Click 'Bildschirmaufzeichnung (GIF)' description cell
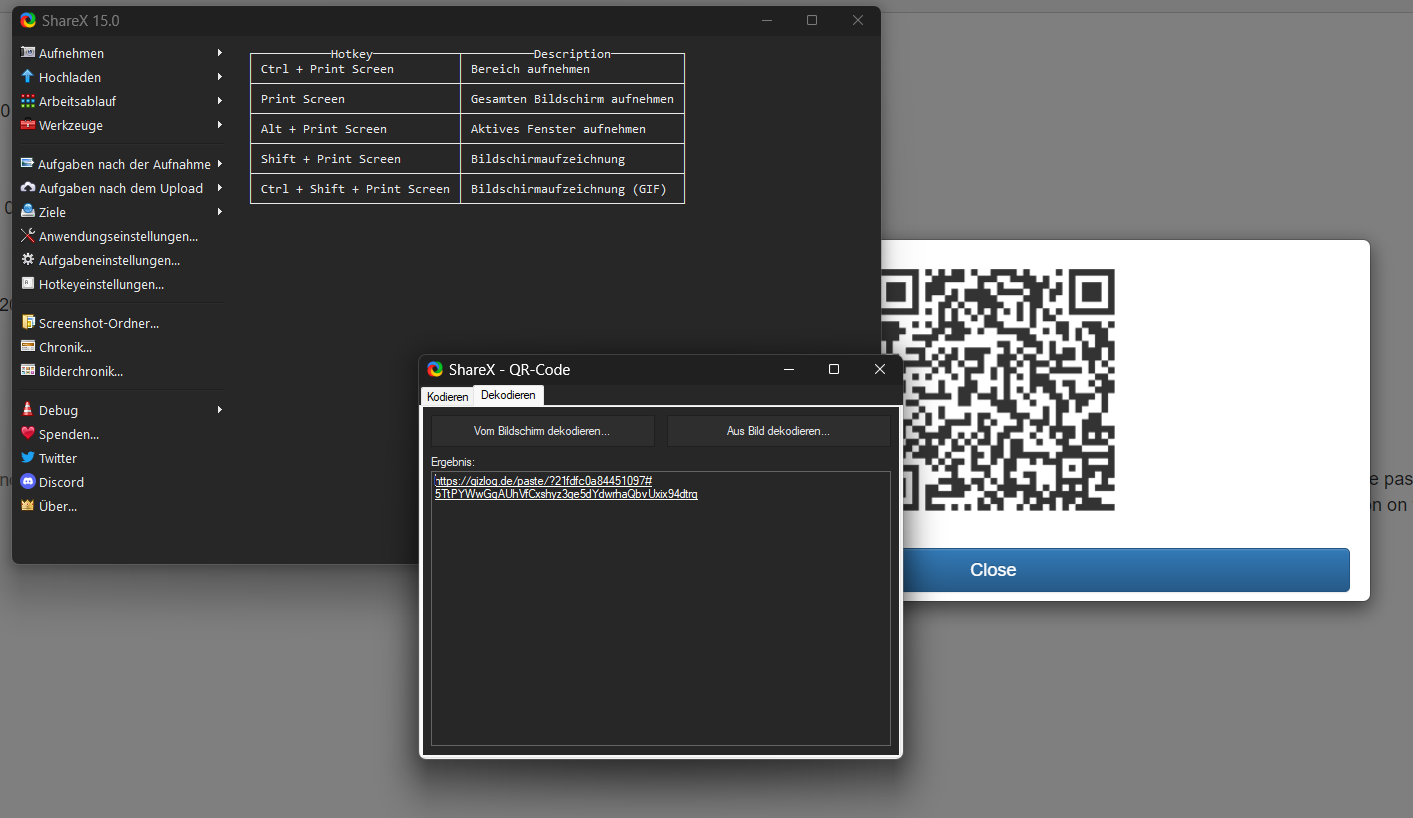Screen dimensions: 1413x818 point(572,189)
